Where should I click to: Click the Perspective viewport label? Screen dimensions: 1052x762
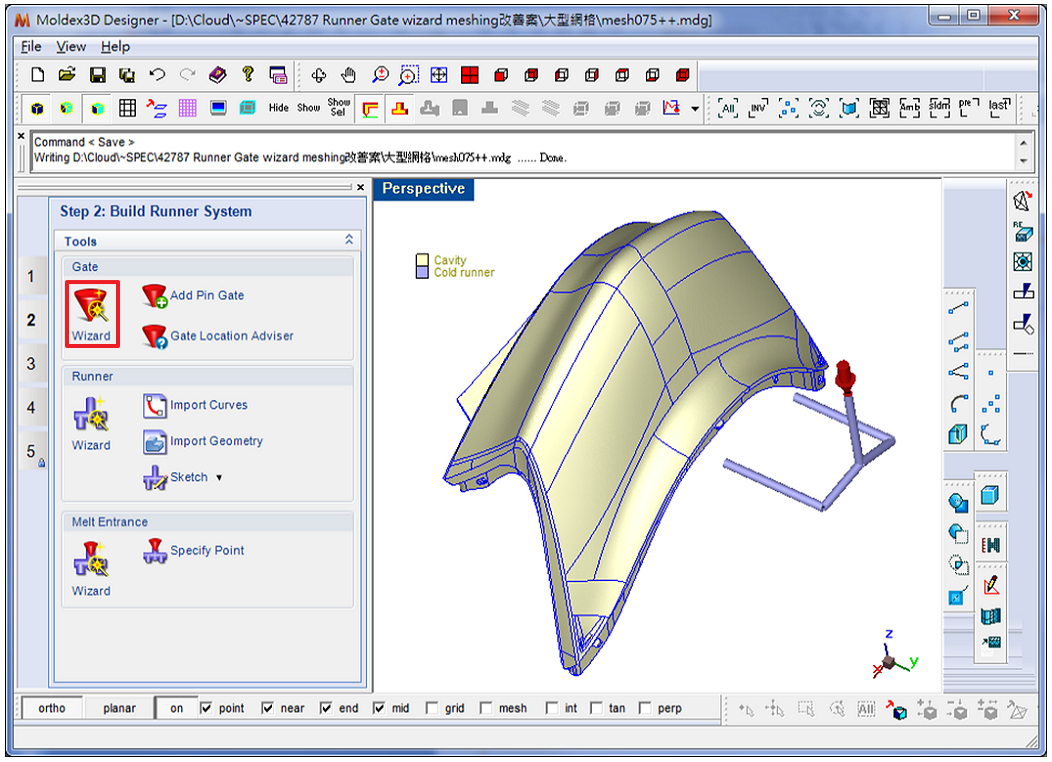coord(423,188)
